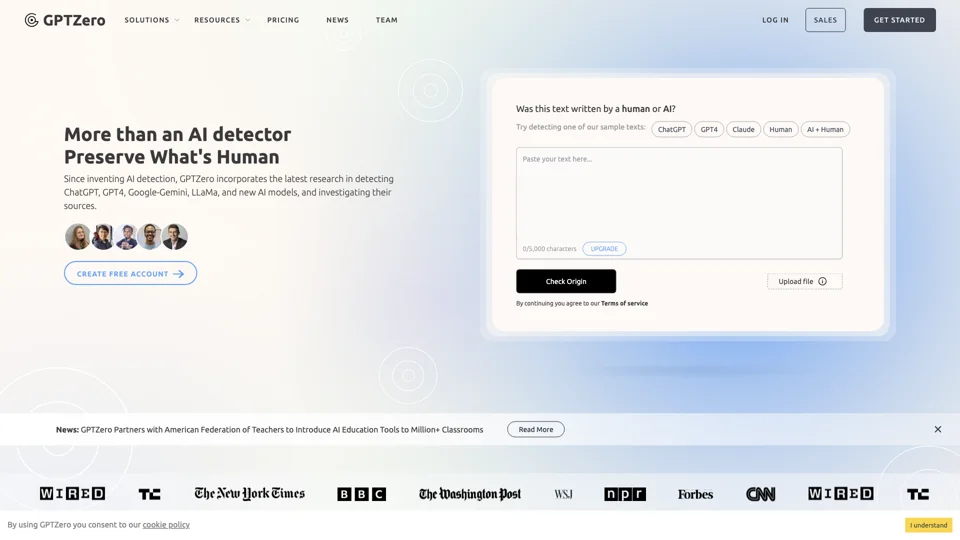Open the Terms of service link
Viewport: 960px width, 540px height.
coord(624,303)
